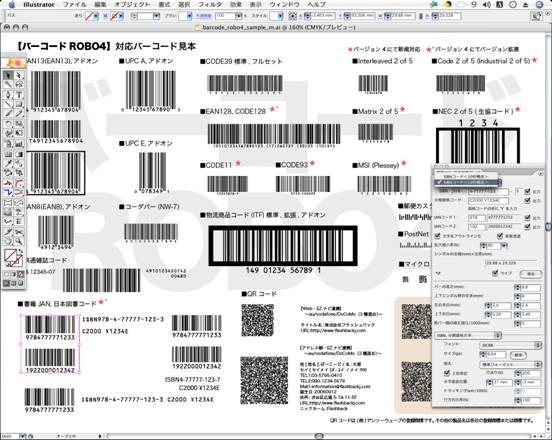Select the Selection arrow tool
This screenshot has height=440, width=552.
(8, 75)
